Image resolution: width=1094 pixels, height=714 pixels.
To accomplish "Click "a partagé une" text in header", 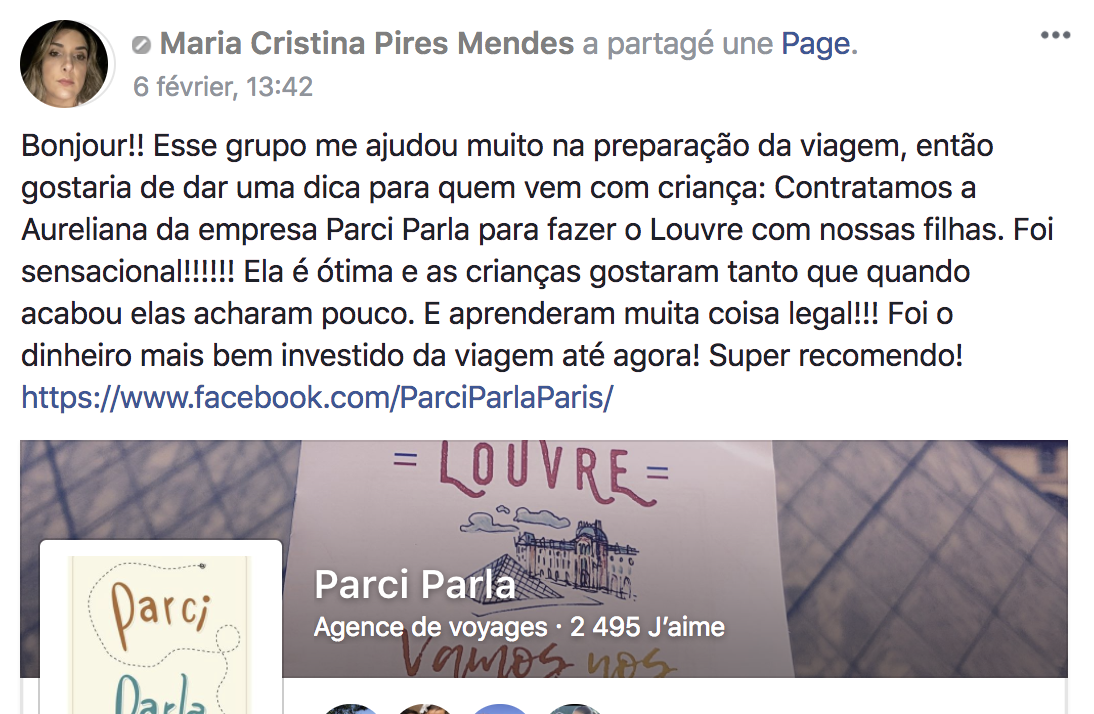I will (677, 44).
